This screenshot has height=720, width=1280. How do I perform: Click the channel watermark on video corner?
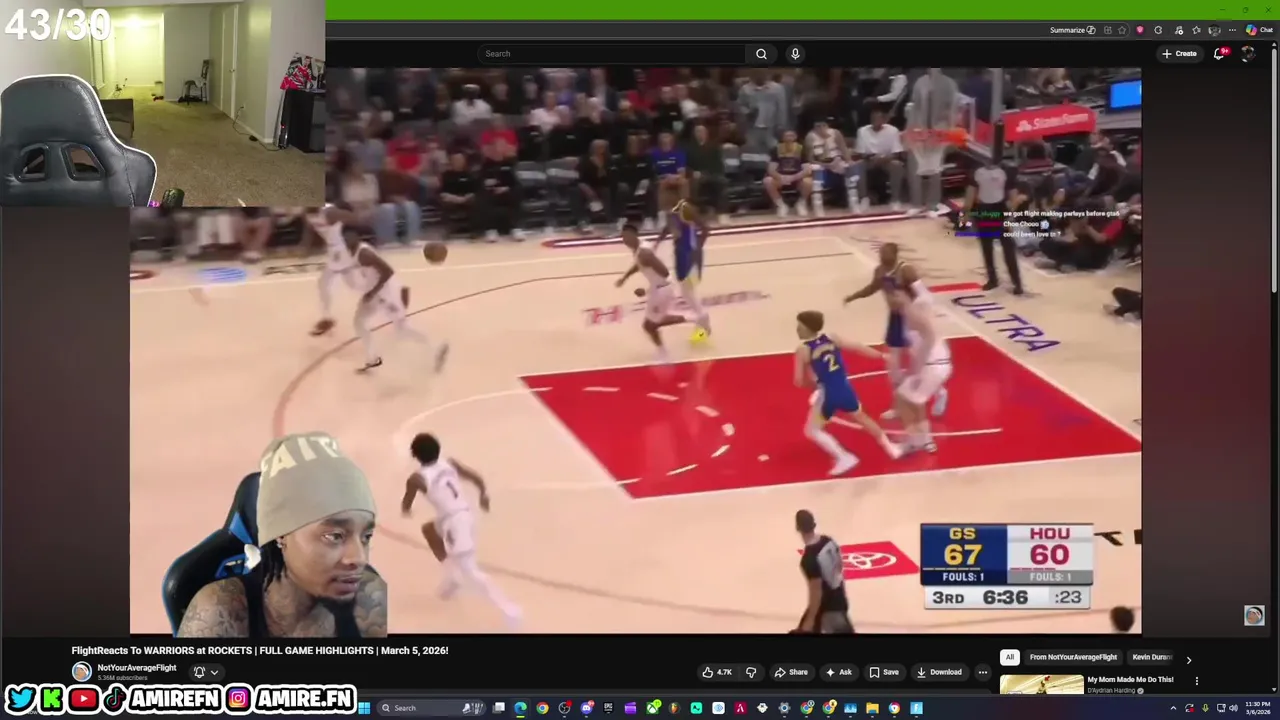pos(1254,616)
